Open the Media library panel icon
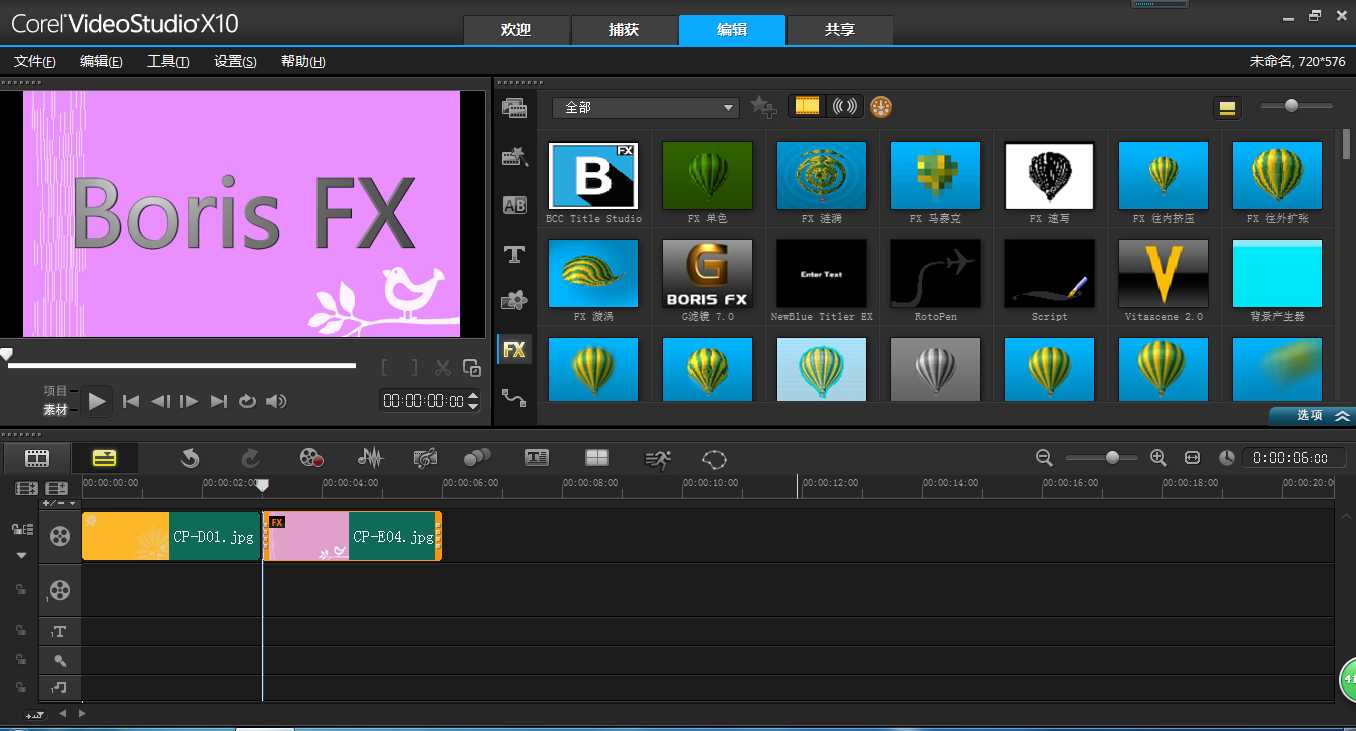This screenshot has height=731, width=1356. click(514, 108)
